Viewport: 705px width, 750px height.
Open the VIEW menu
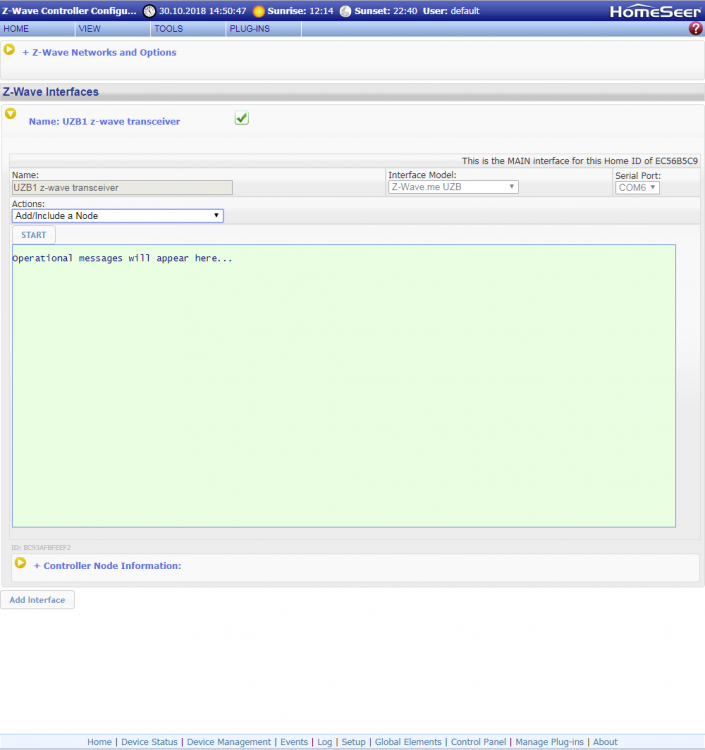(89, 29)
